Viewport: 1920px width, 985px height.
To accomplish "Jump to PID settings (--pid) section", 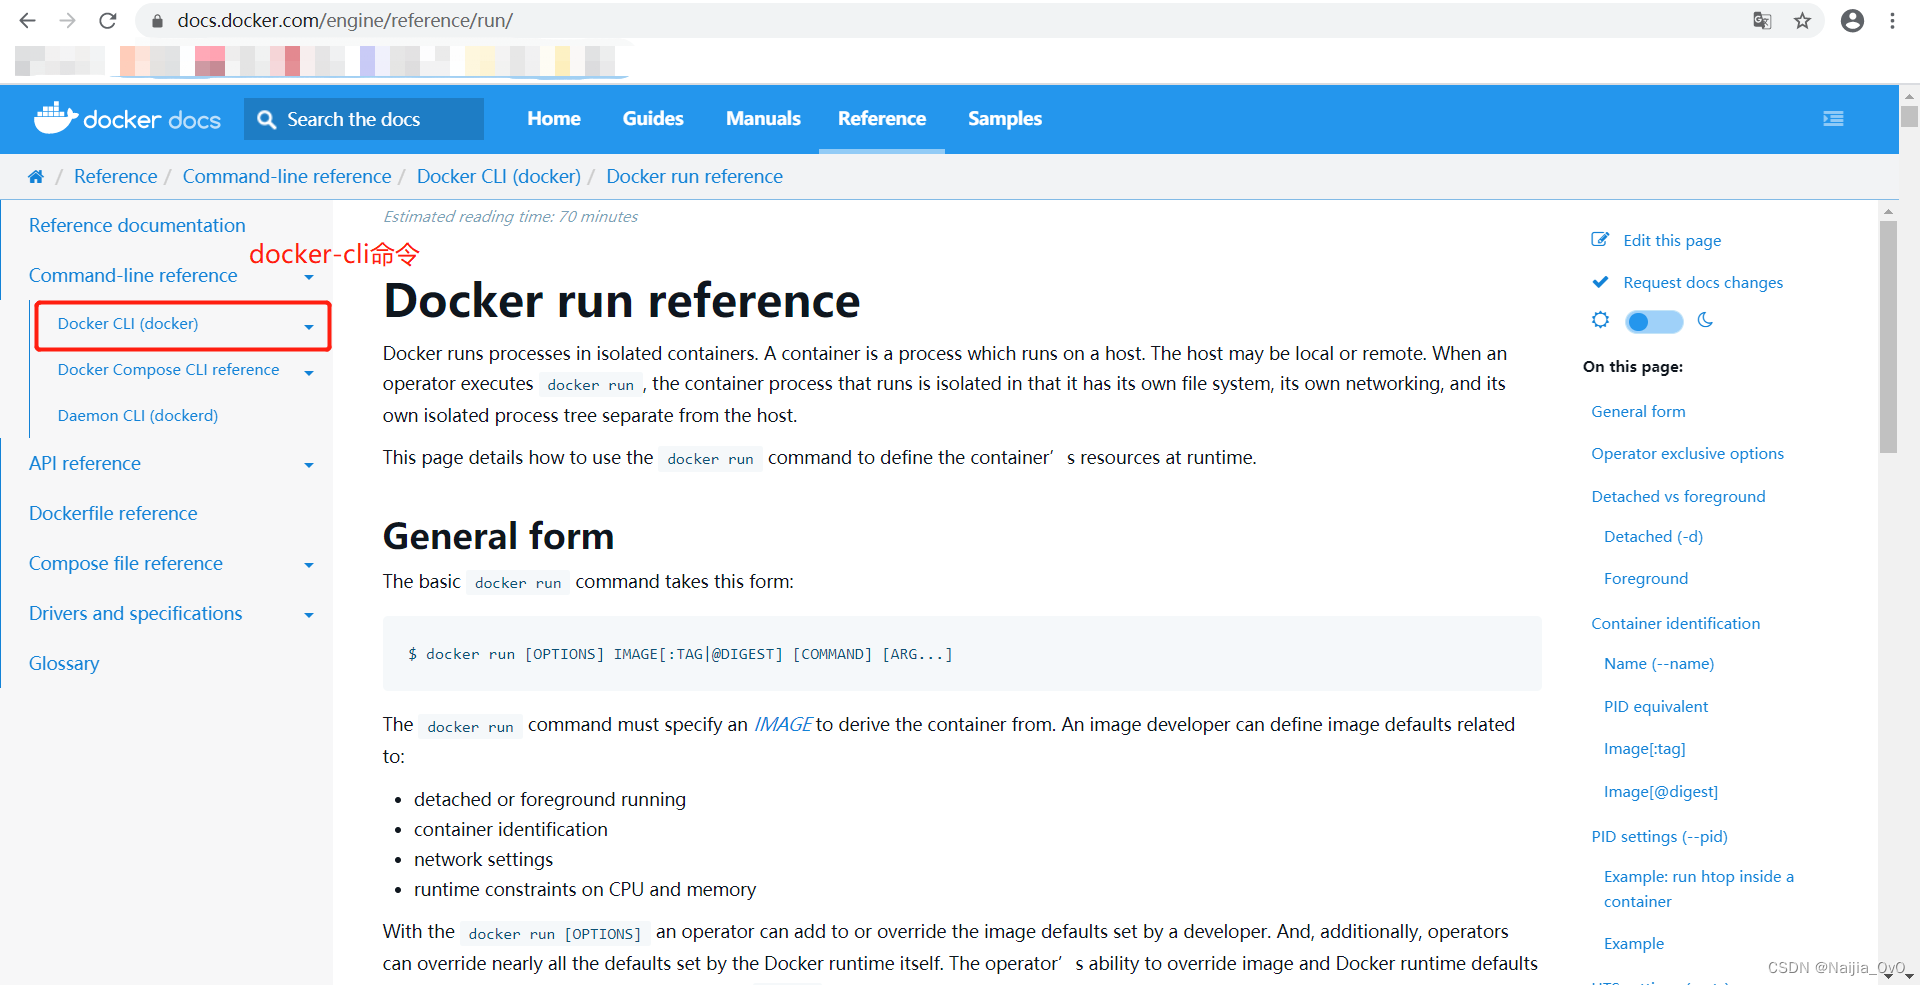I will pos(1660,836).
